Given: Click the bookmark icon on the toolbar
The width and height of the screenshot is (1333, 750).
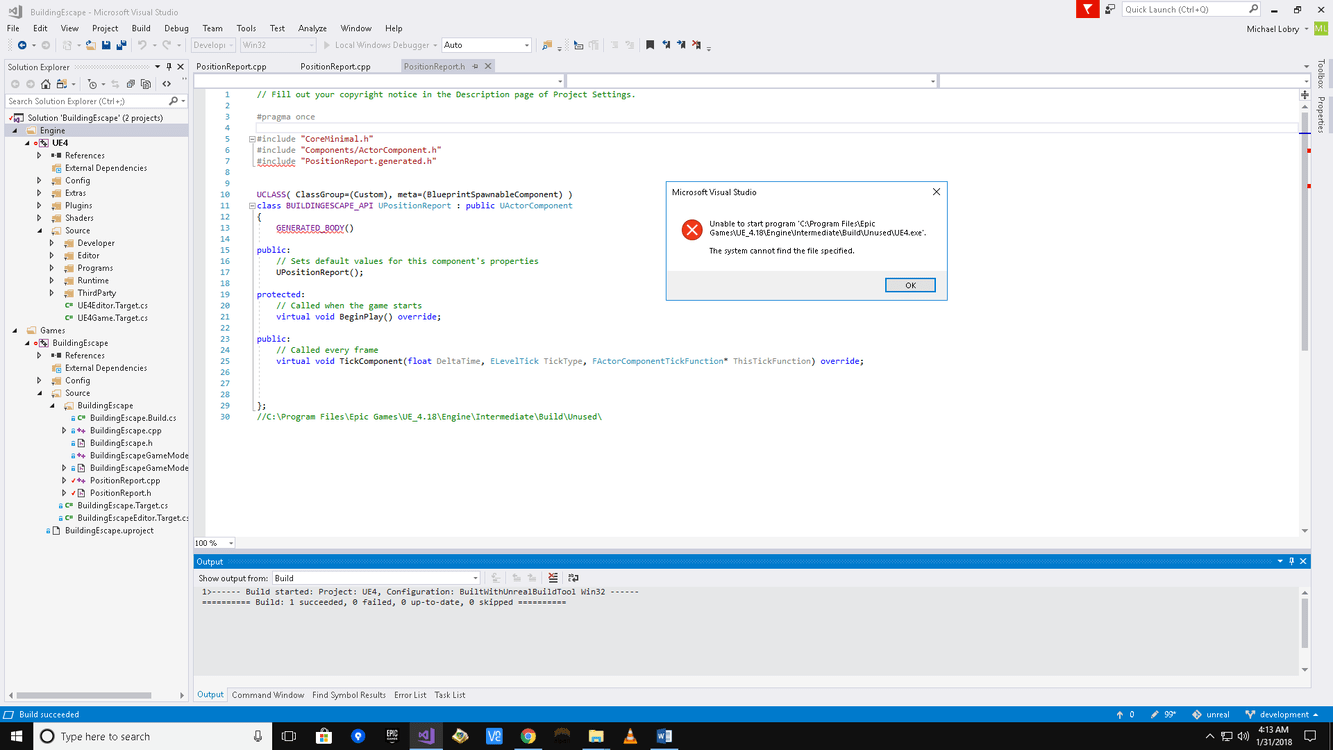Looking at the screenshot, I should point(650,44).
